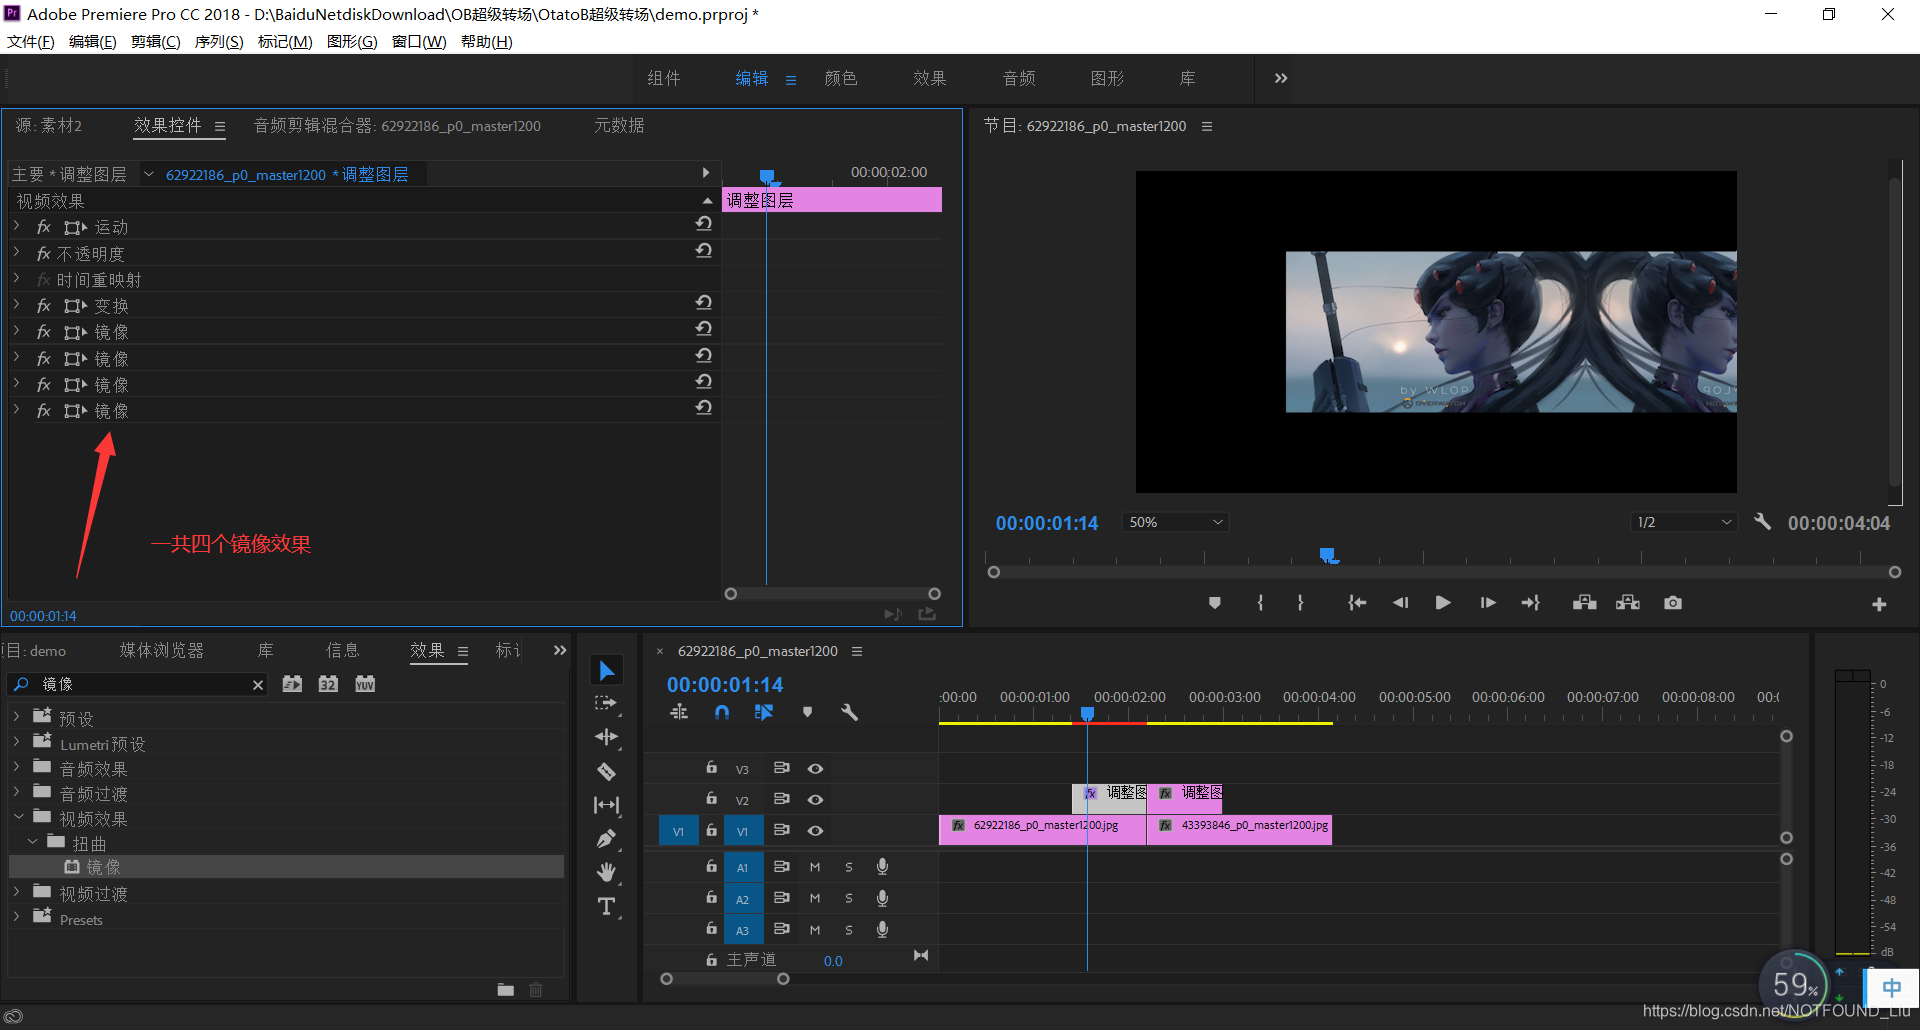Open the 1/2 playback resolution dropdown
Screen dimensions: 1920x1030
pyautogui.click(x=1684, y=522)
